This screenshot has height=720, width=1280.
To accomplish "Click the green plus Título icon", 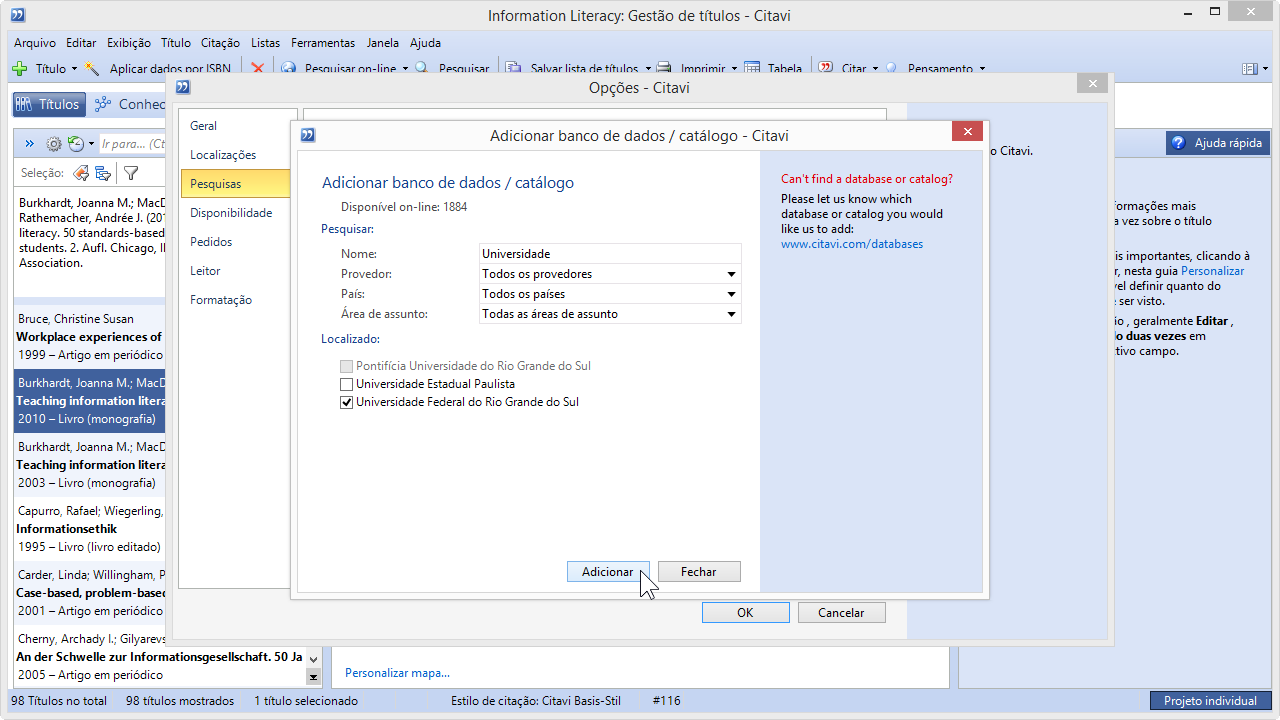I will pyautogui.click(x=19, y=69).
